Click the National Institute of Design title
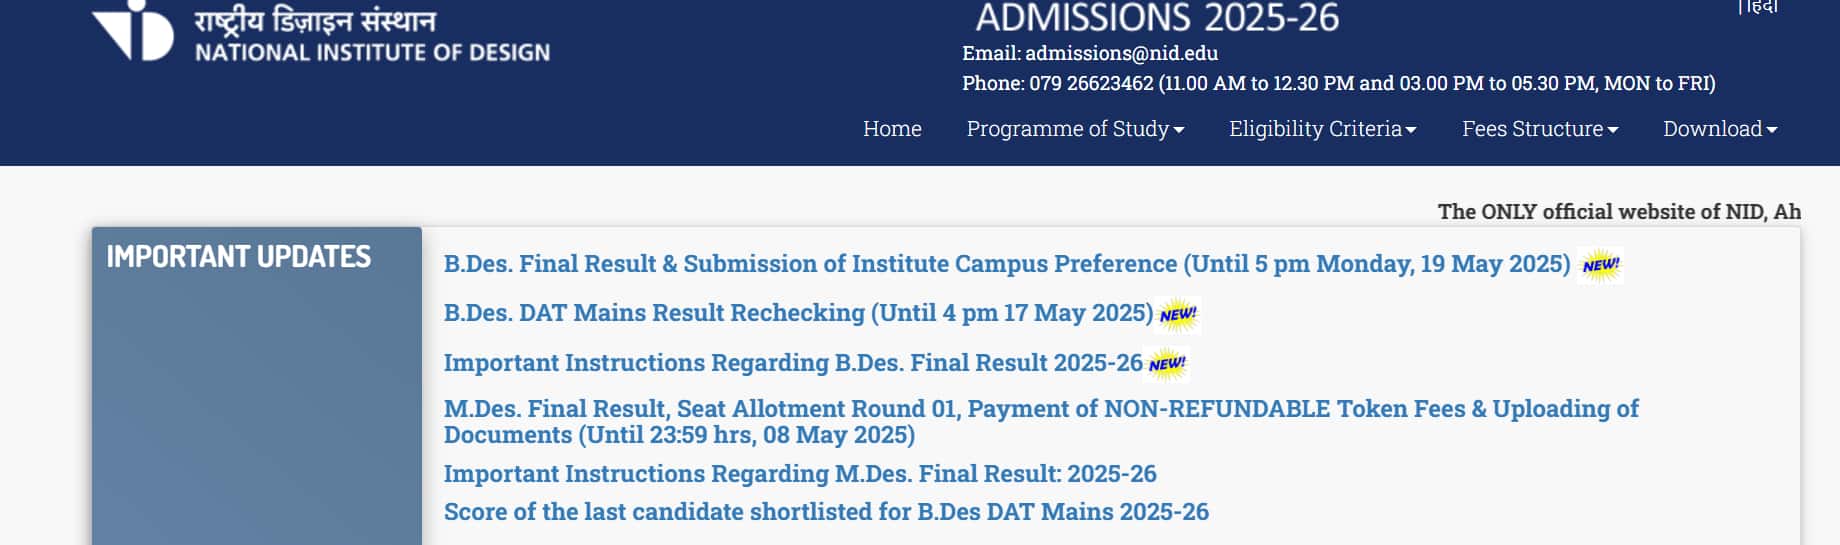The height and width of the screenshot is (545, 1840). [x=372, y=52]
